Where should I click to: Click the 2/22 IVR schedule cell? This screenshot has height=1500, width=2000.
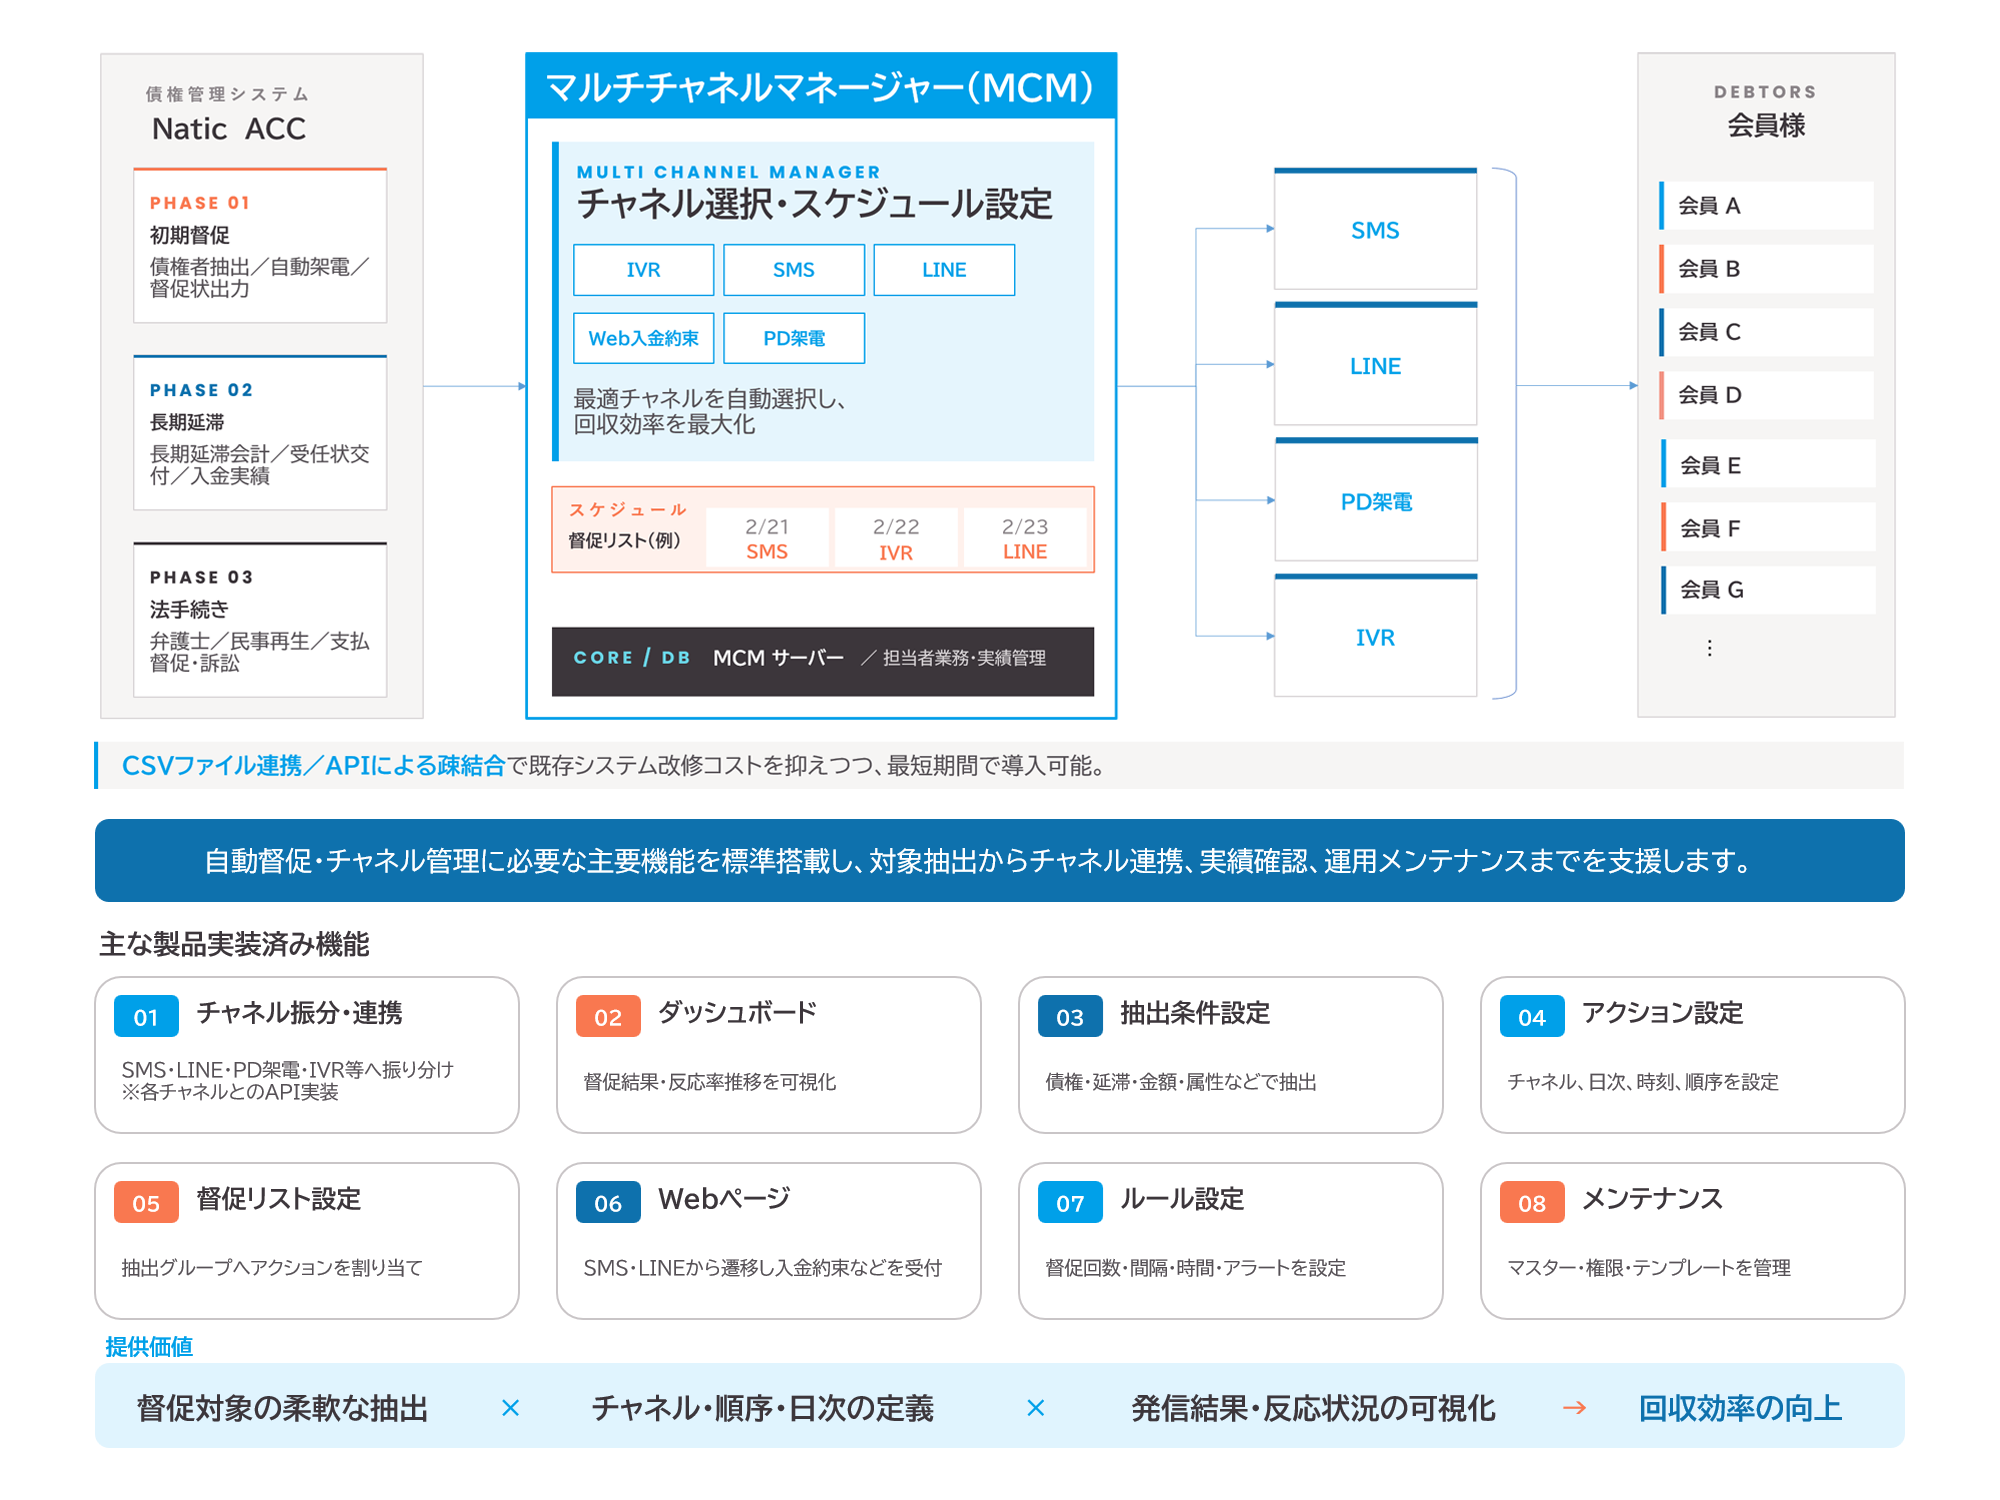[x=896, y=538]
